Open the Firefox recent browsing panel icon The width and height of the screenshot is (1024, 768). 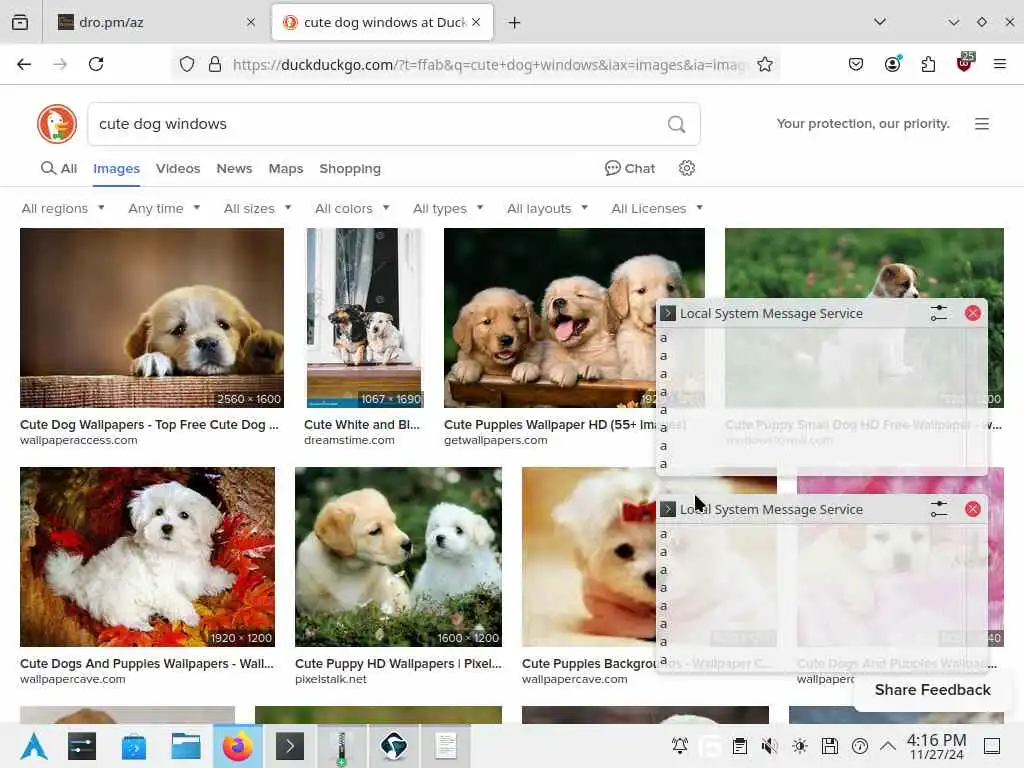coord(20,22)
